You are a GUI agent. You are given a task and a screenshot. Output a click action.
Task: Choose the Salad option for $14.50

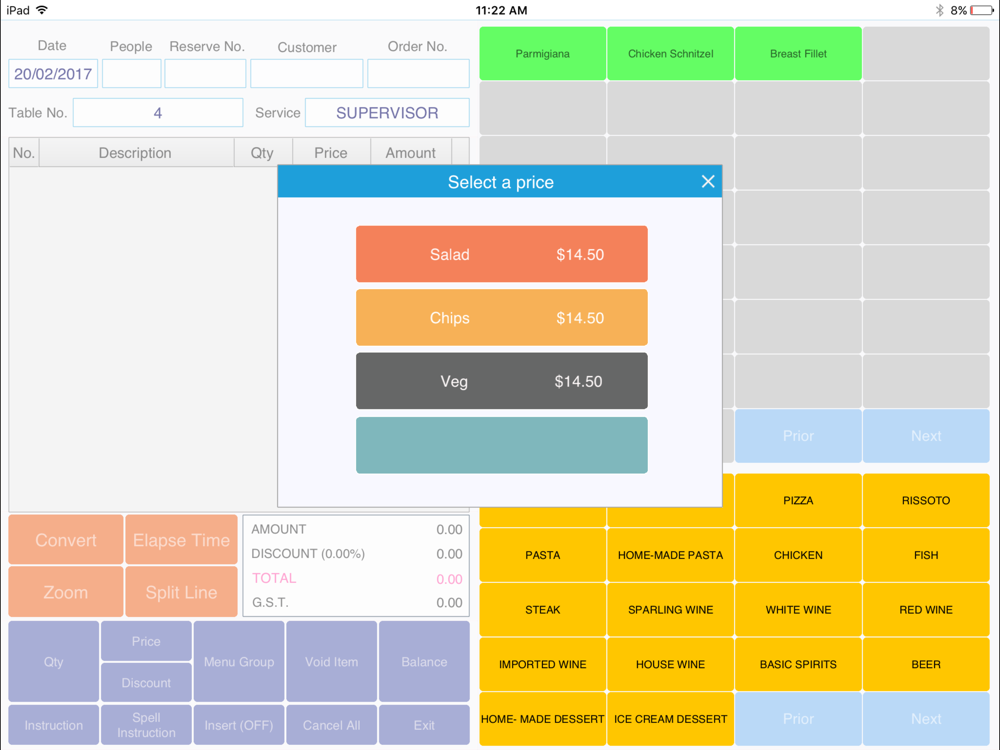501,254
